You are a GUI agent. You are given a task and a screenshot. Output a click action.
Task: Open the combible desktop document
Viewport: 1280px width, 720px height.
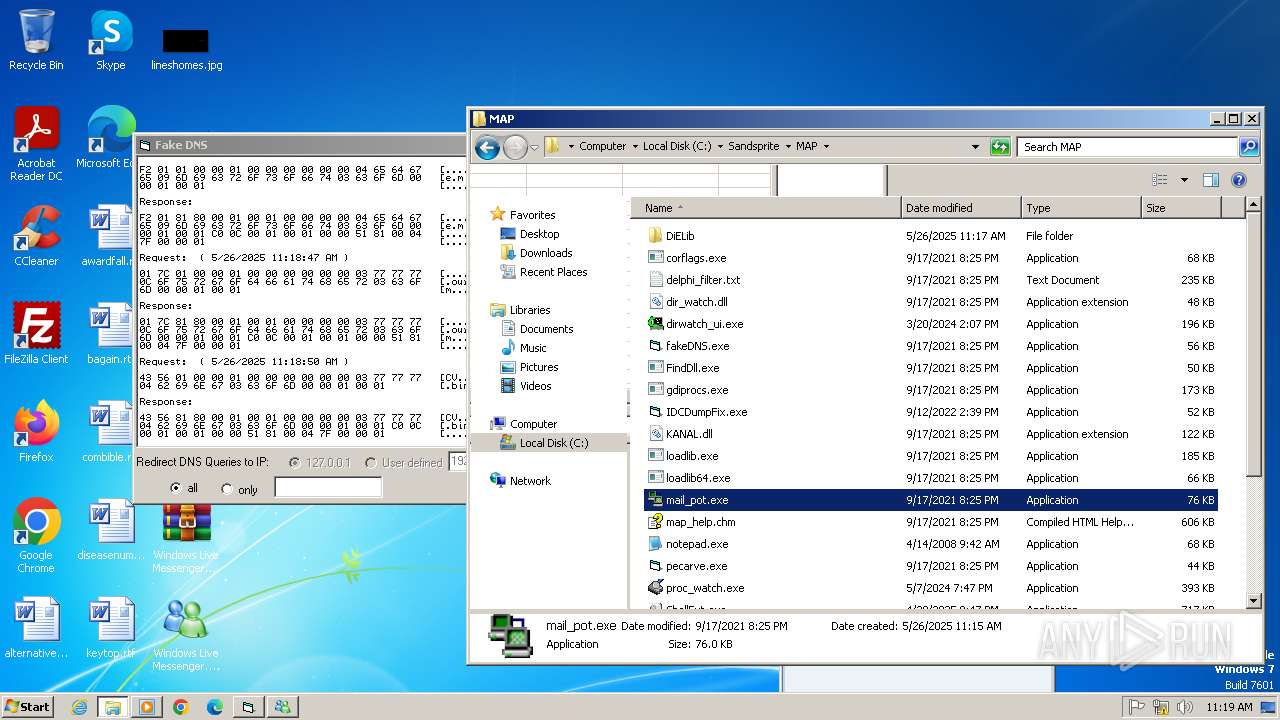(x=108, y=432)
